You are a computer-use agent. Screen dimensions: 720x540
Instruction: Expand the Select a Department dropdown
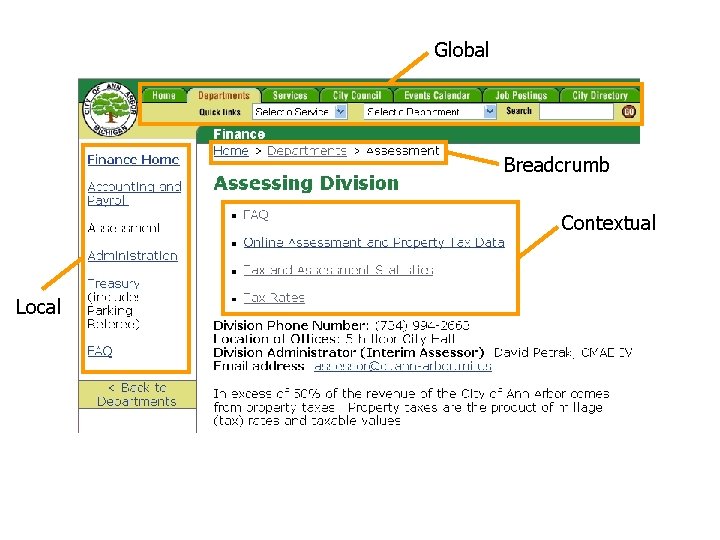(x=430, y=112)
